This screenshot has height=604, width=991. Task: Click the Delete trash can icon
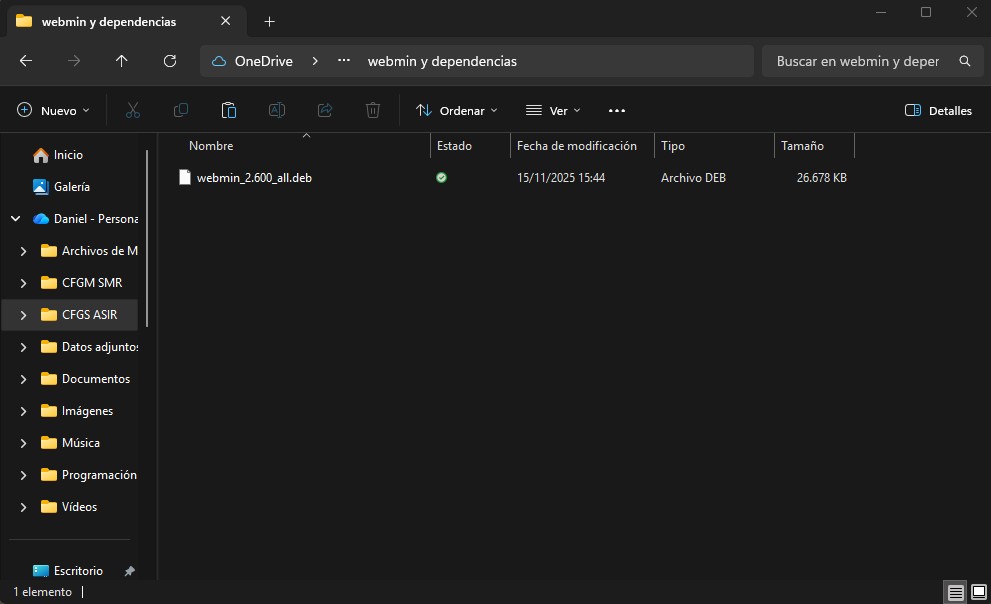[373, 110]
